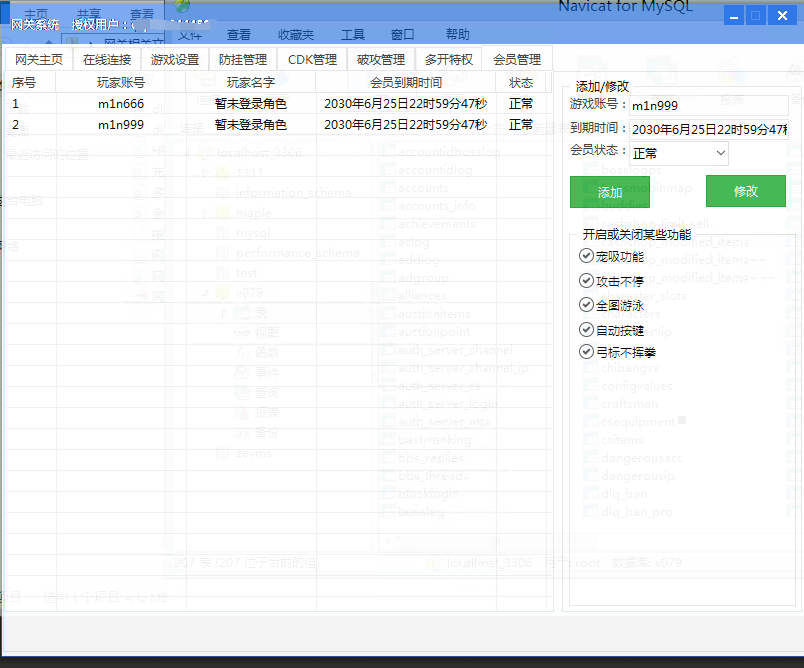Click the 会员到期时间 column header
This screenshot has height=668, width=804.
coord(406,83)
